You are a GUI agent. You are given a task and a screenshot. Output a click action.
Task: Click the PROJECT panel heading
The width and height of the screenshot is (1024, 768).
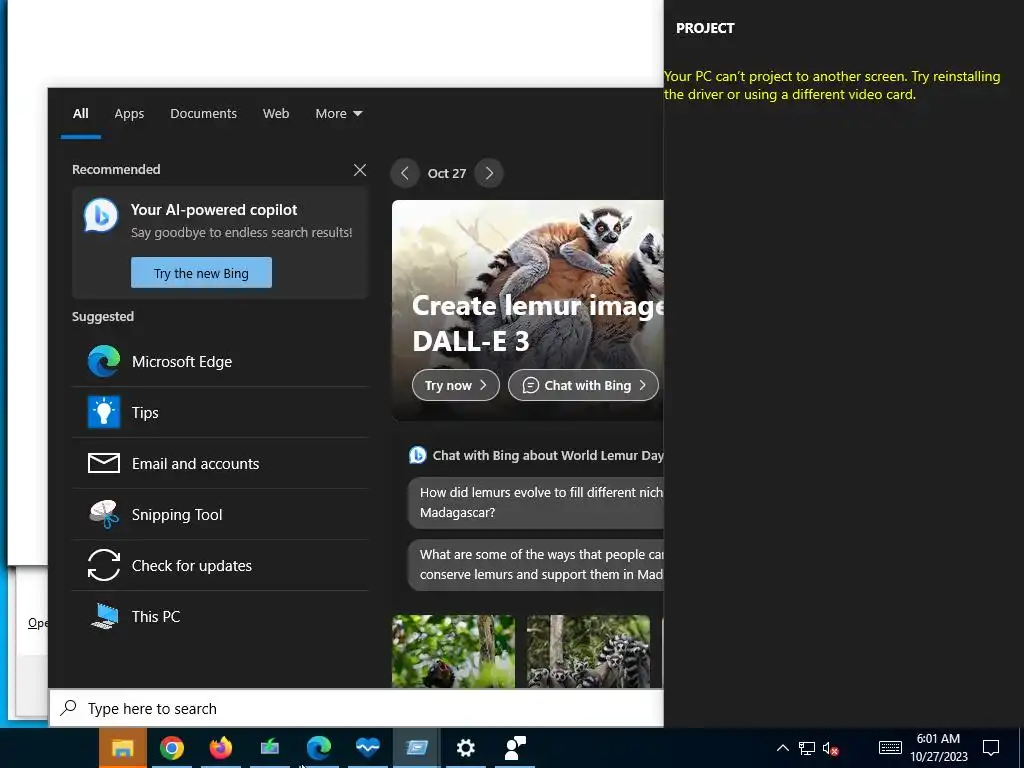coord(705,28)
